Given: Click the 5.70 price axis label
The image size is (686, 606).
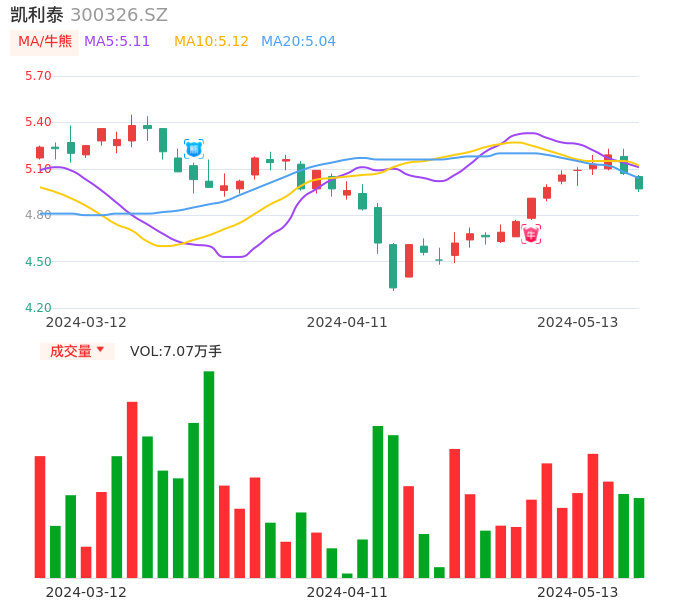Looking at the screenshot, I should coord(38,76).
